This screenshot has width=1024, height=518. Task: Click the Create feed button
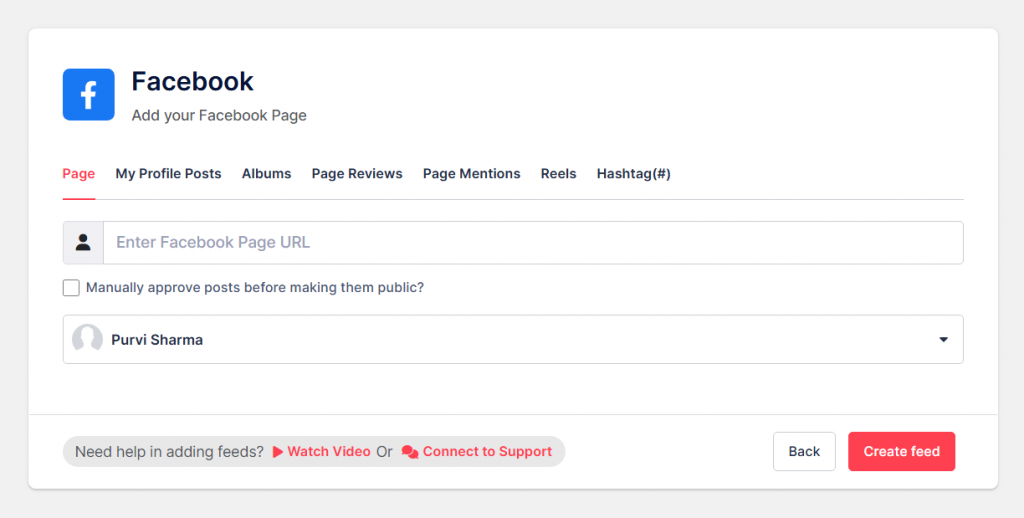tap(901, 452)
